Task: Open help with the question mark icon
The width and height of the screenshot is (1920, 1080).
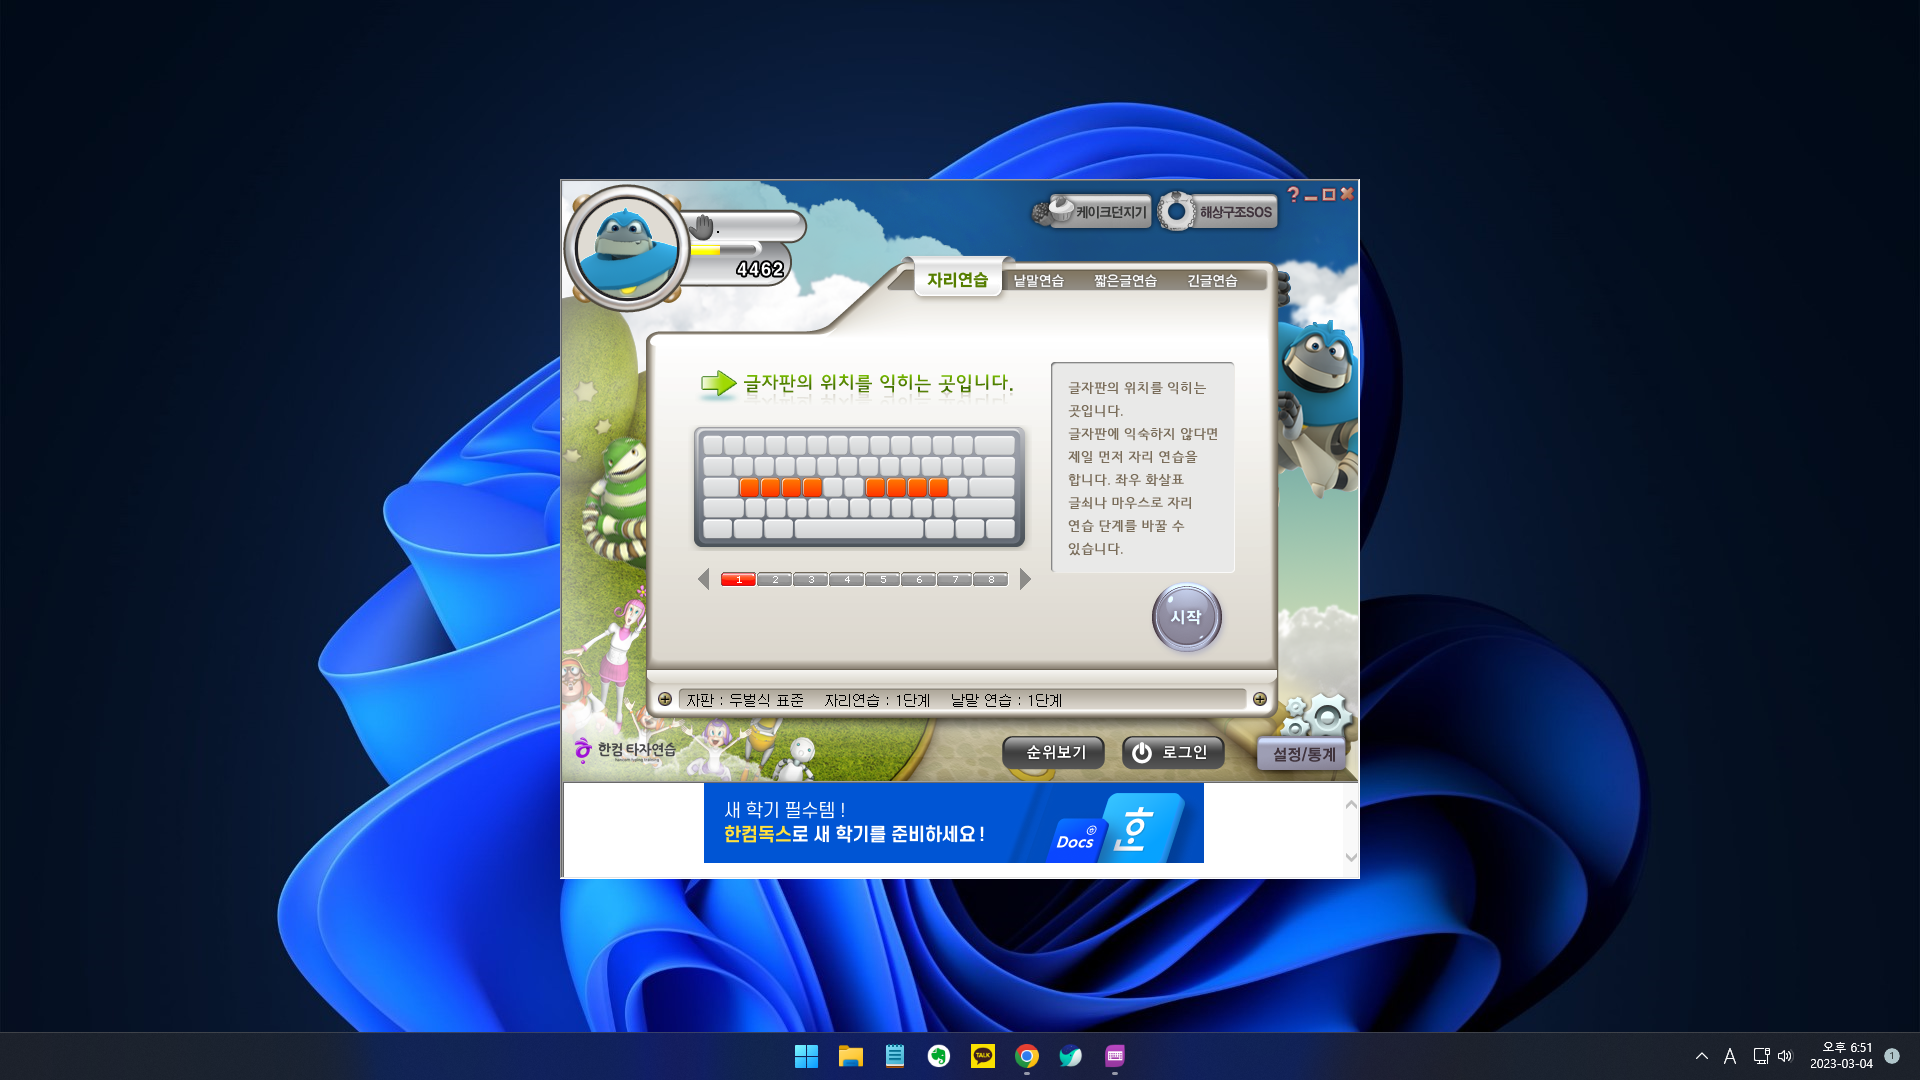Action: coord(1293,195)
